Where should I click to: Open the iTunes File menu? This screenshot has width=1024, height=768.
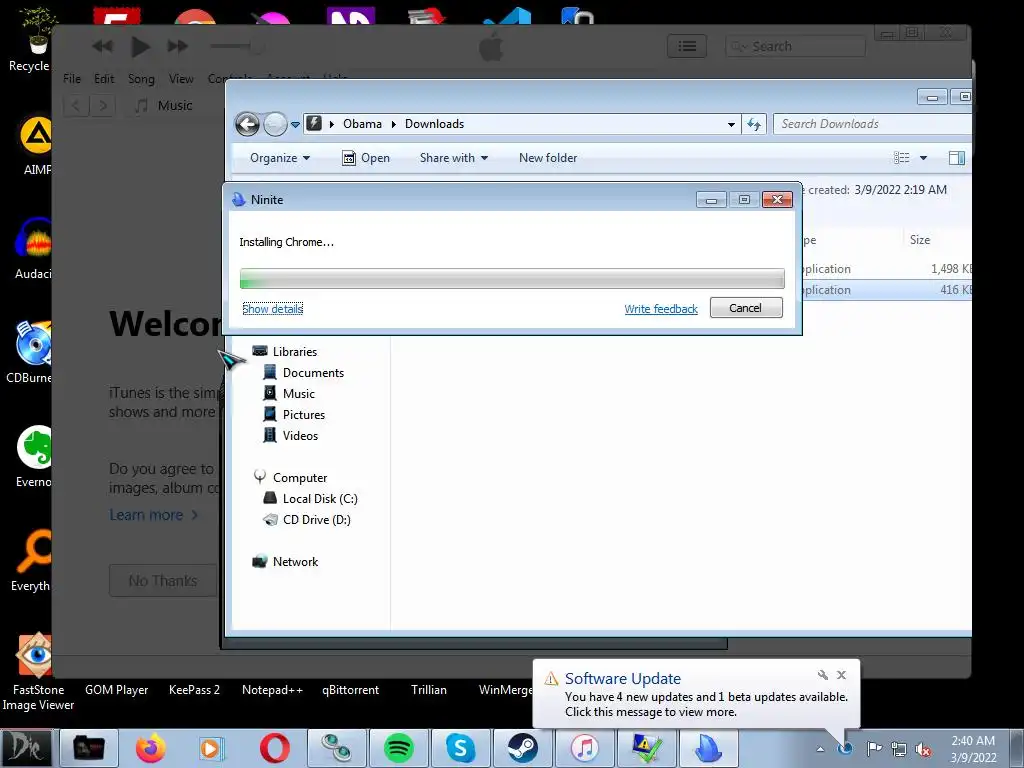72,78
